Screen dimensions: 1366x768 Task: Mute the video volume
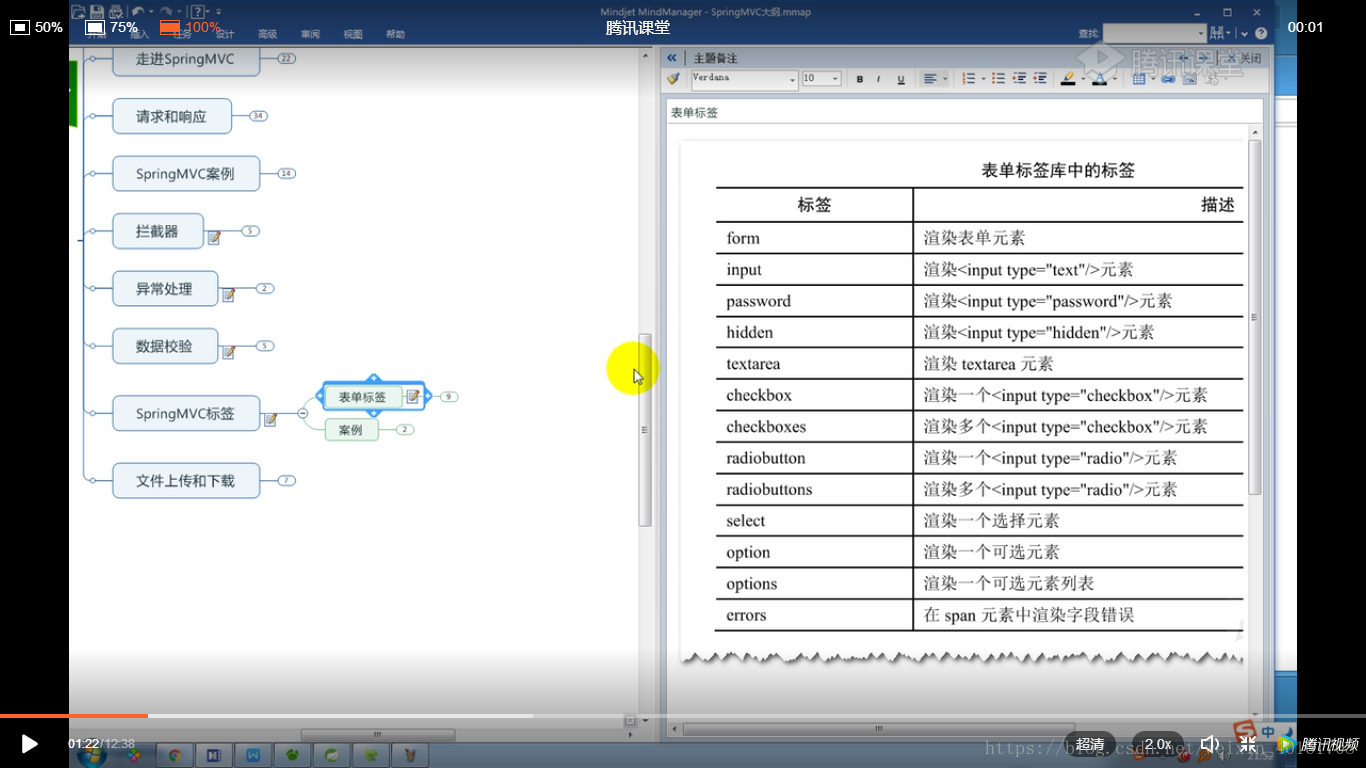(x=1209, y=744)
